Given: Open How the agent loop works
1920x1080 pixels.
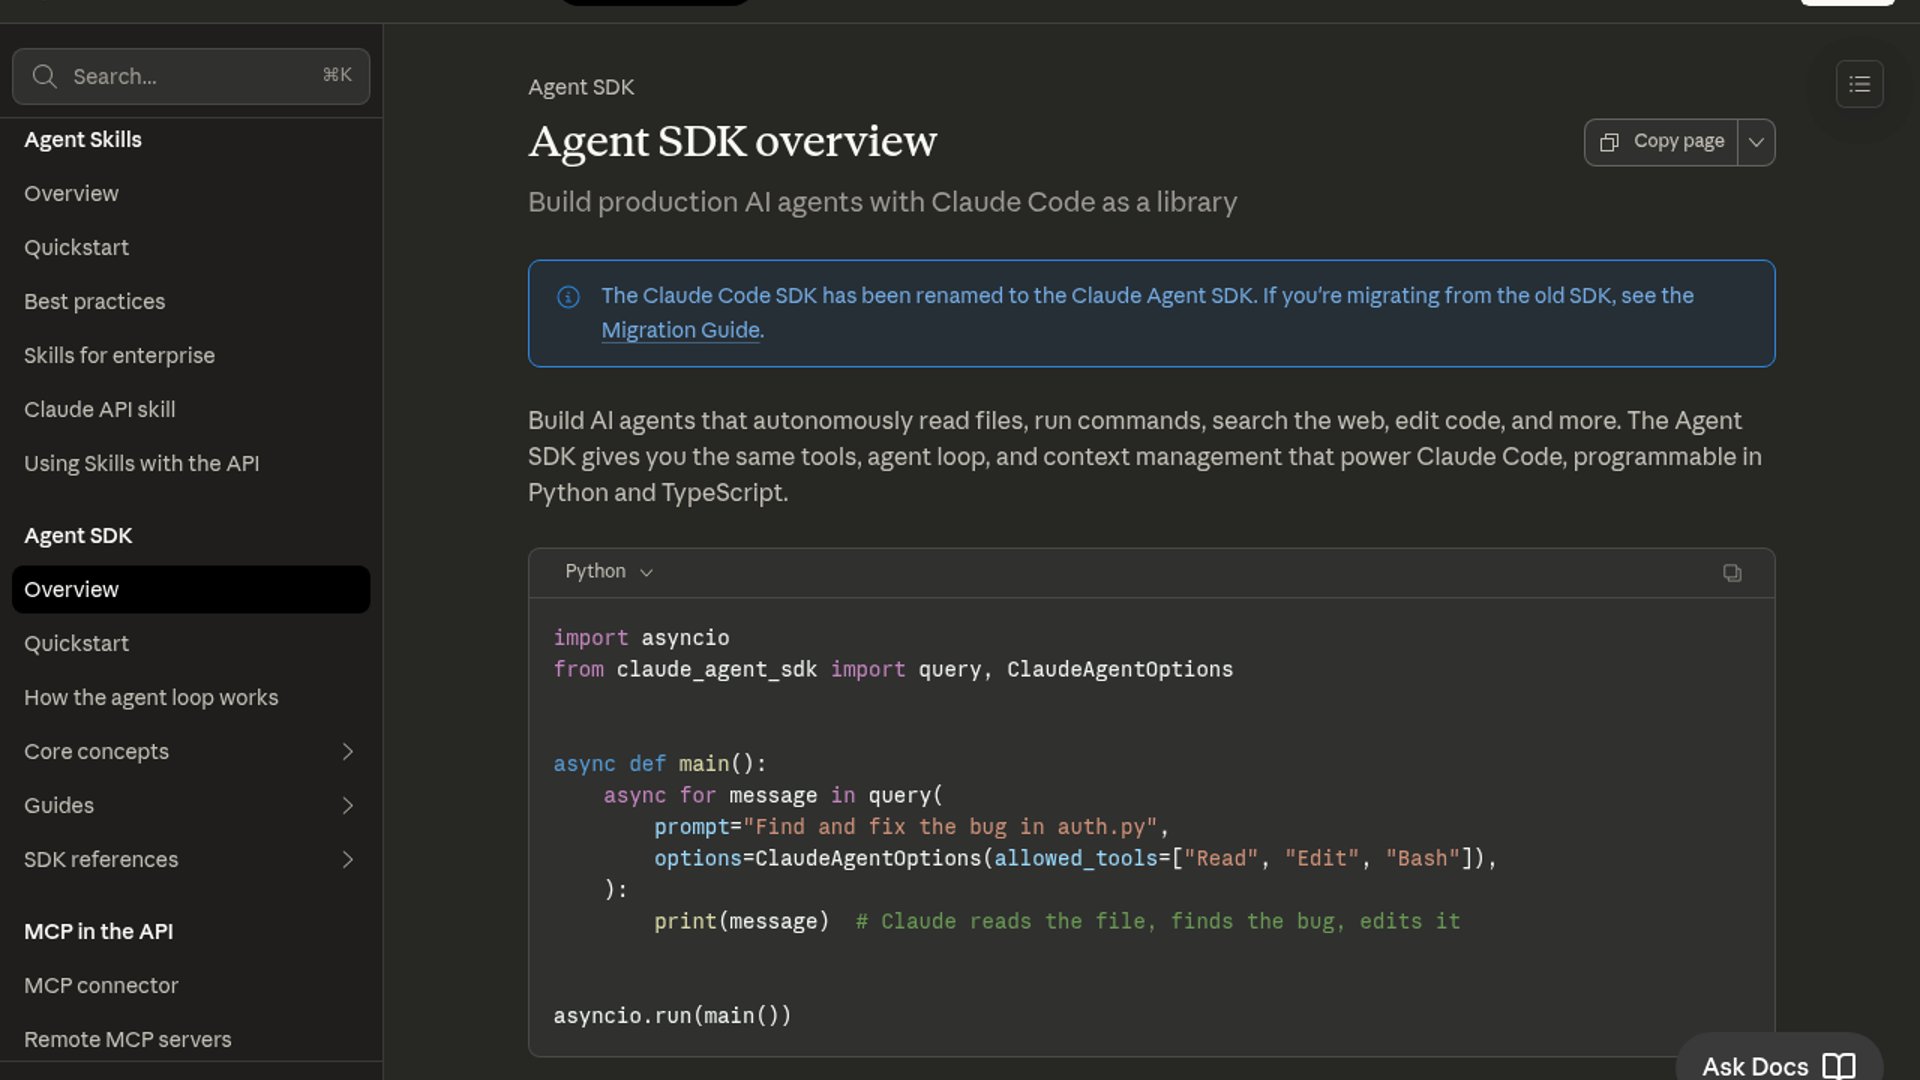Looking at the screenshot, I should 151,698.
